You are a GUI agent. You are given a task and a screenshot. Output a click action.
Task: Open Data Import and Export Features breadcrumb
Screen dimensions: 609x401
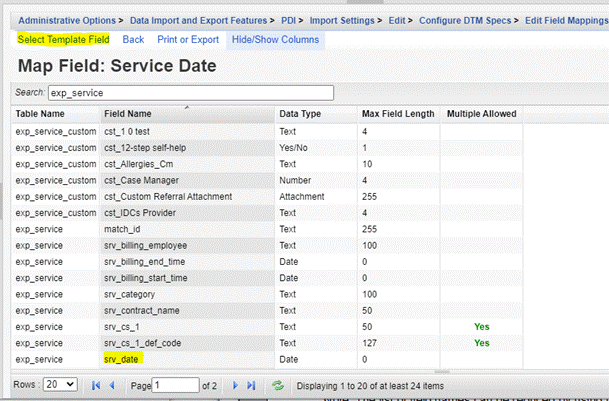pos(201,19)
